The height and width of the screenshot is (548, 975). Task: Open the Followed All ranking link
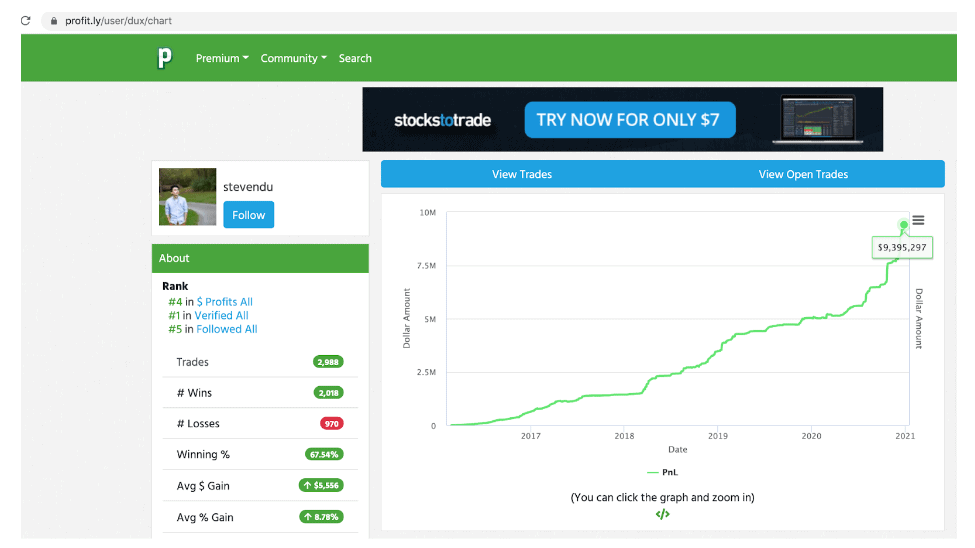pyautogui.click(x=226, y=329)
